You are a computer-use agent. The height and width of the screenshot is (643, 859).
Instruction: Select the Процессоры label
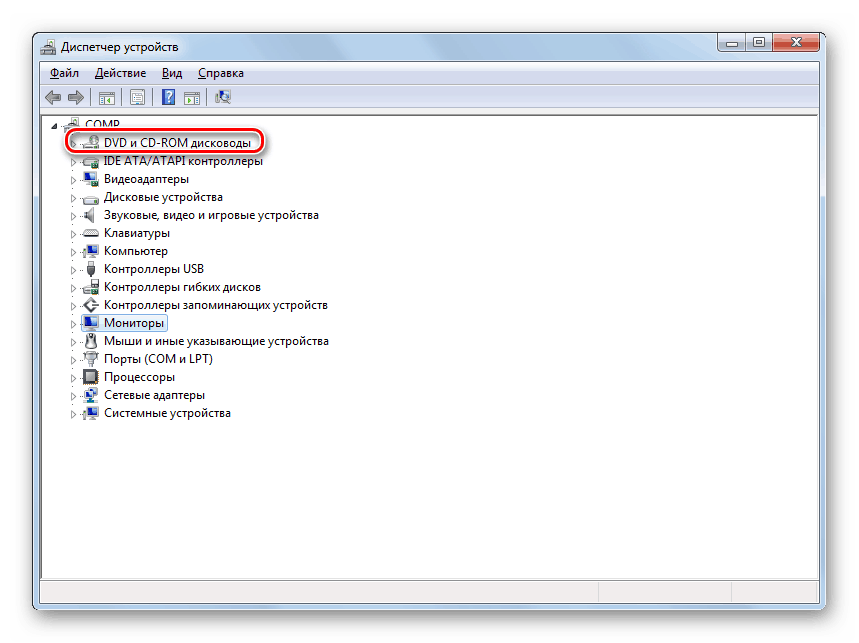point(140,377)
